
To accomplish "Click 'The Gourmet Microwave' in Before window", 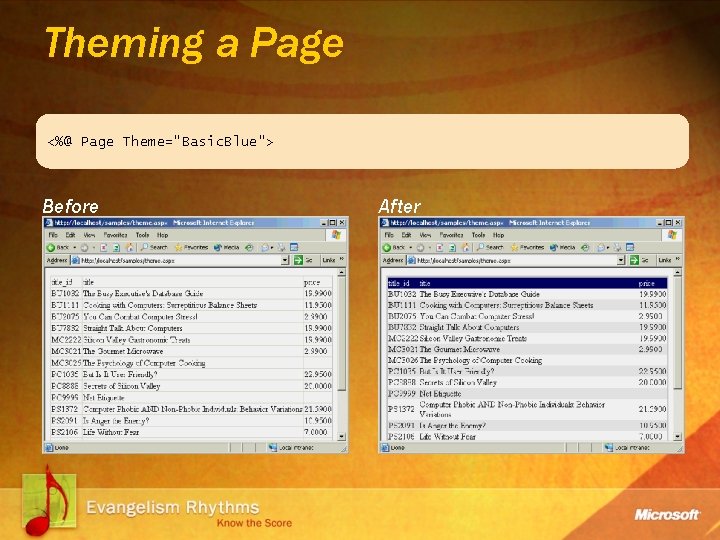I will [123, 351].
